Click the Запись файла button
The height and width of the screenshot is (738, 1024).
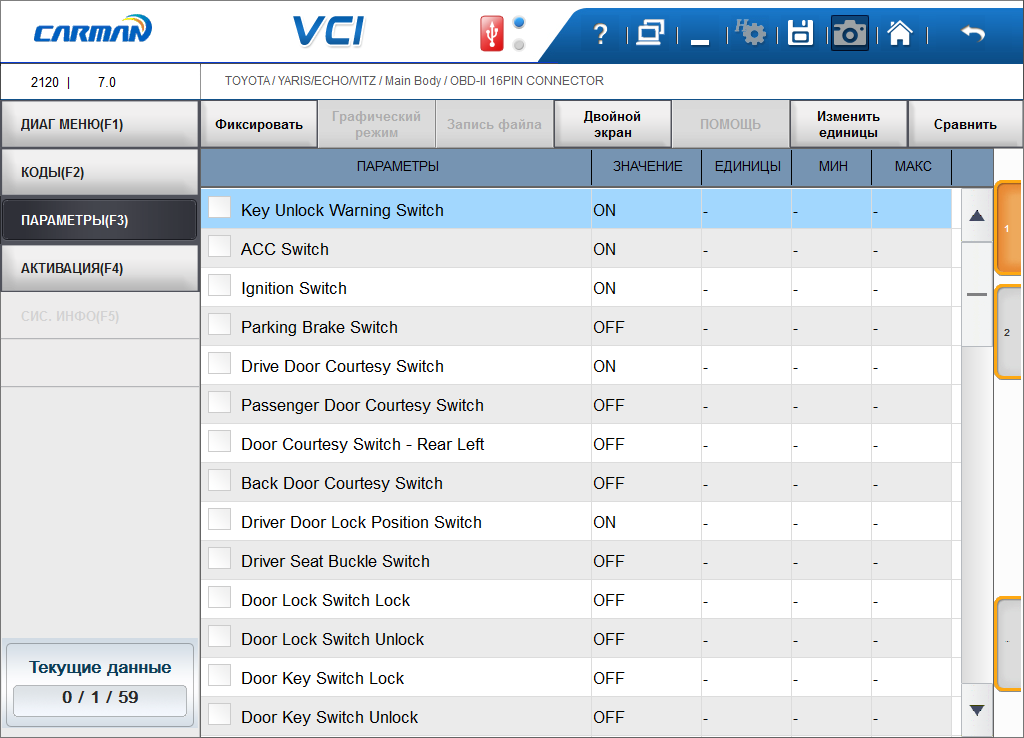(x=494, y=124)
